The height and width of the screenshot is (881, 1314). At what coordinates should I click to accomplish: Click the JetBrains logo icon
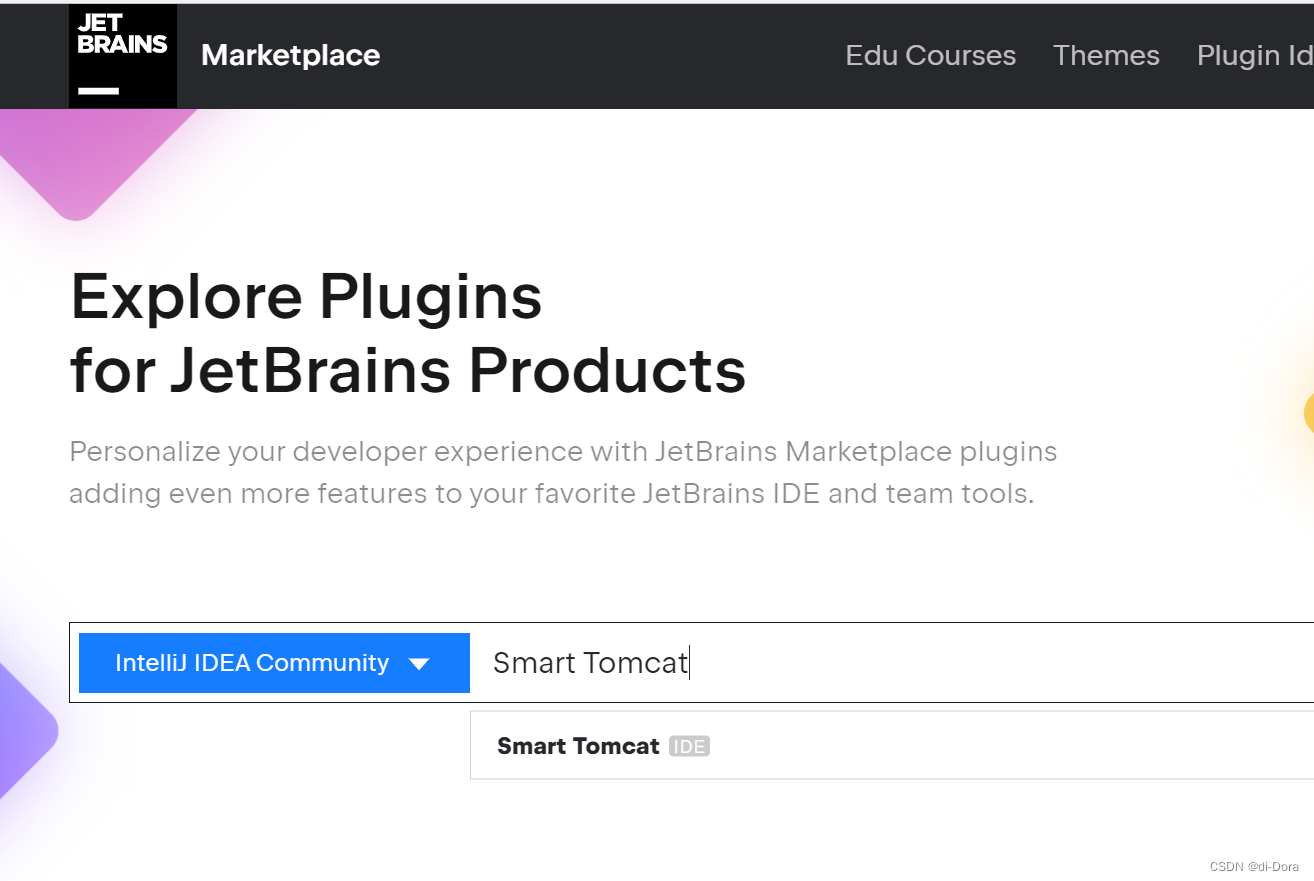(x=123, y=56)
